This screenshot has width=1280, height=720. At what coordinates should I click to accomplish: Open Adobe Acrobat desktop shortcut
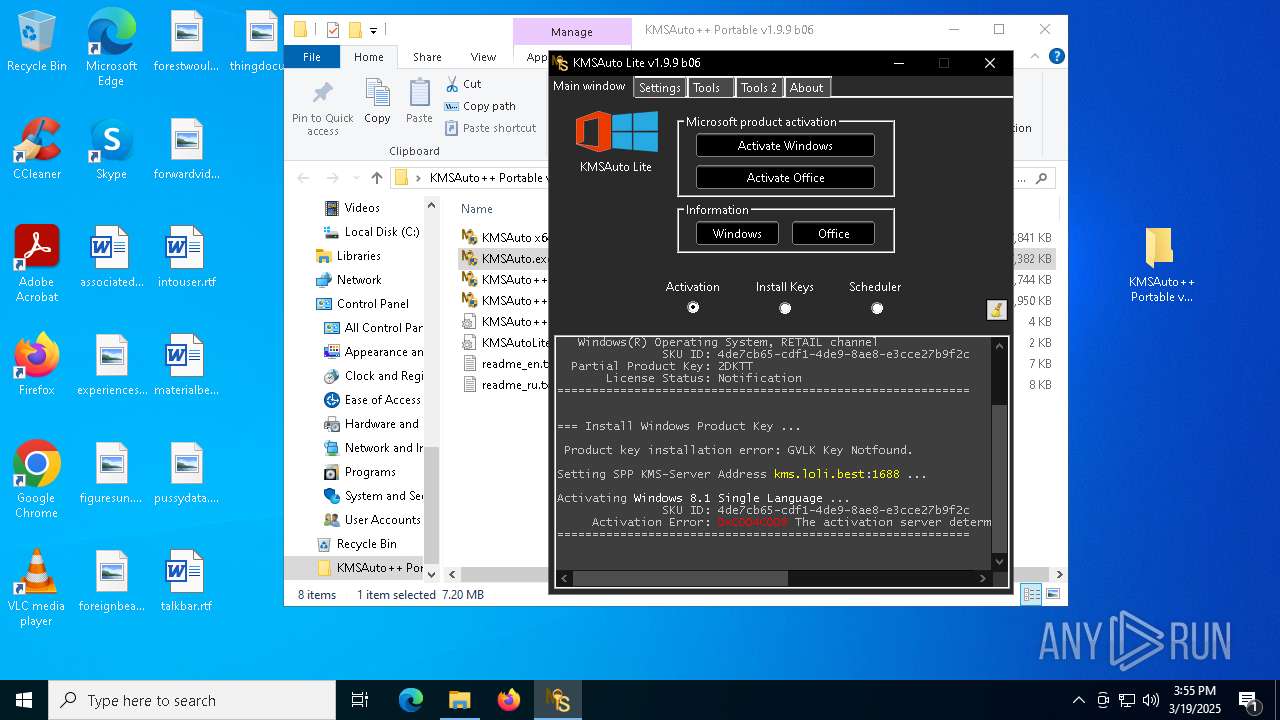pyautogui.click(x=37, y=264)
